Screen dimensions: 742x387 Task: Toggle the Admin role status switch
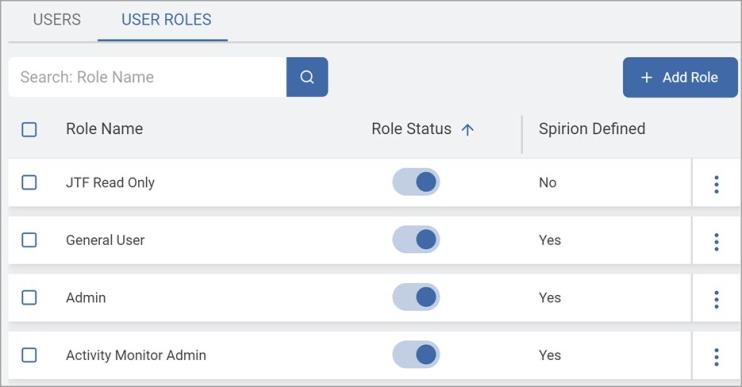[x=416, y=297]
